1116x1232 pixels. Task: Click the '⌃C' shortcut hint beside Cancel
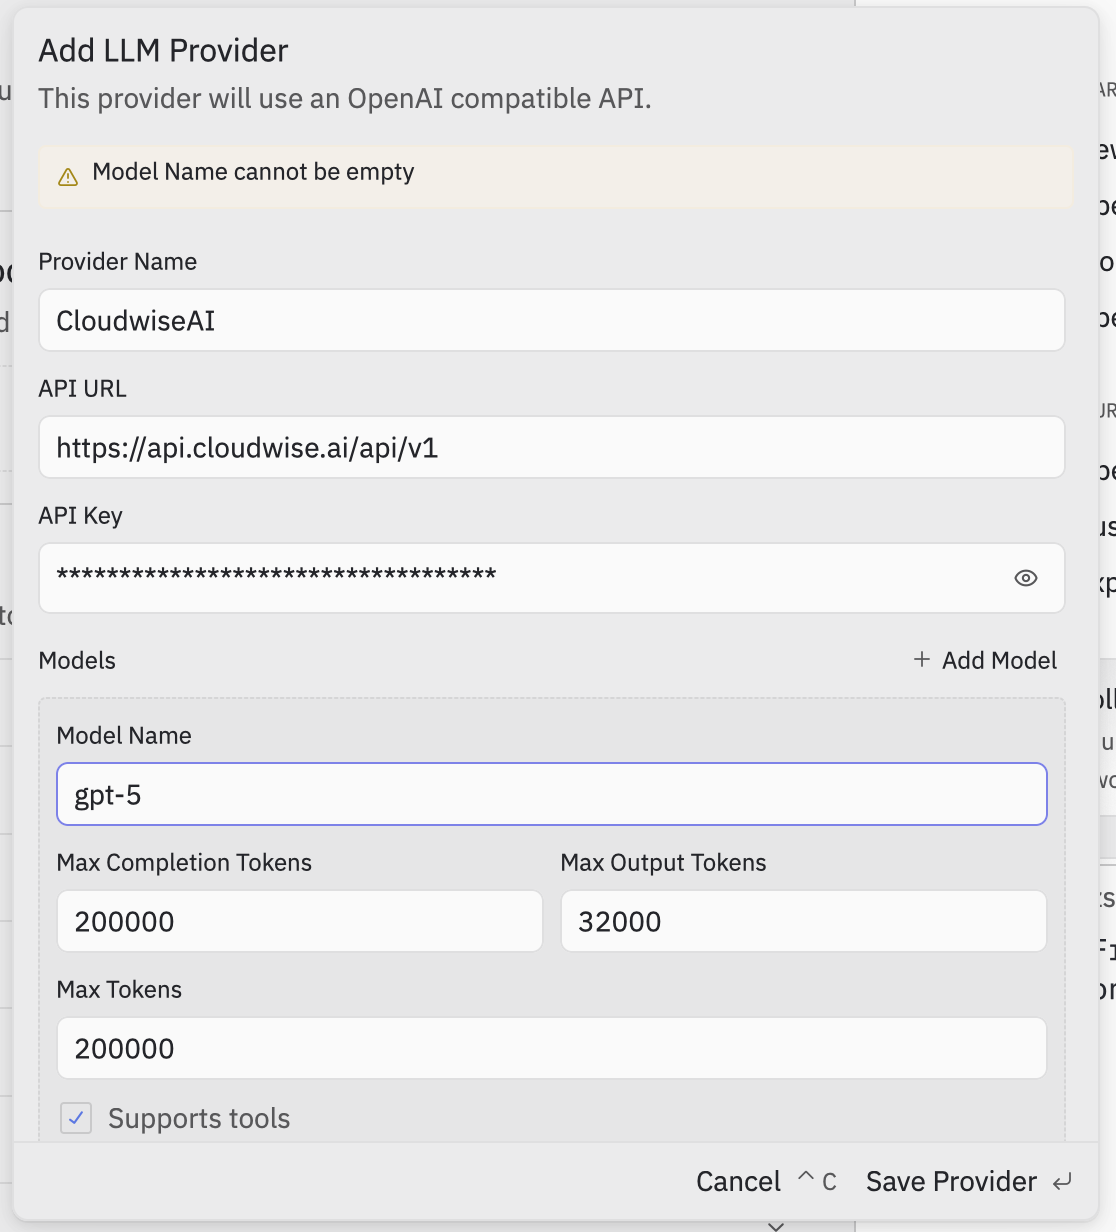click(x=817, y=1181)
